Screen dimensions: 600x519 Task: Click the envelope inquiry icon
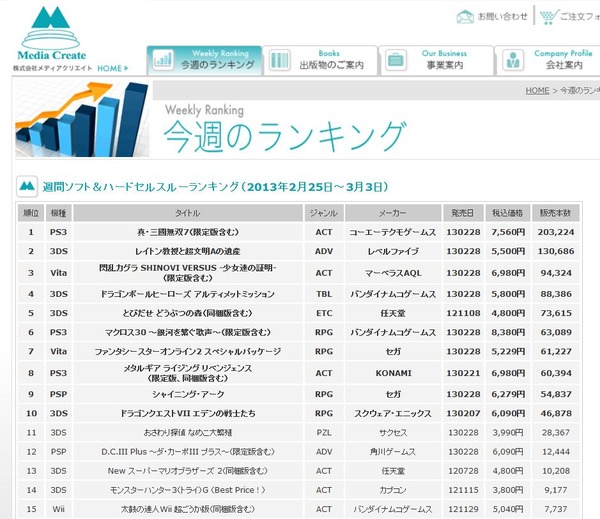click(x=465, y=17)
